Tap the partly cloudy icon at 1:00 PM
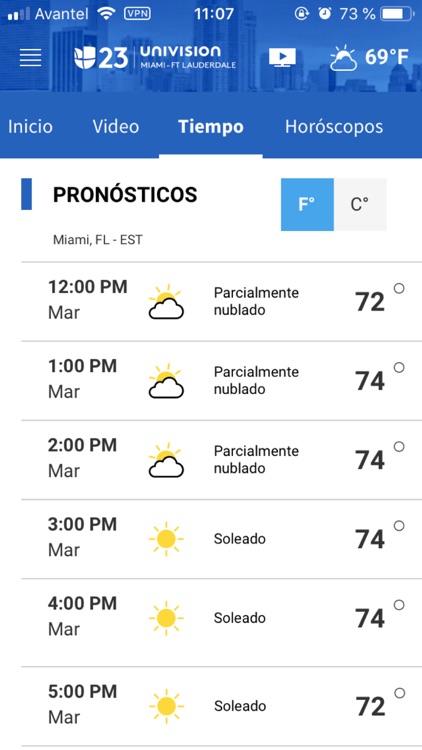The image size is (422, 750). pos(166,381)
